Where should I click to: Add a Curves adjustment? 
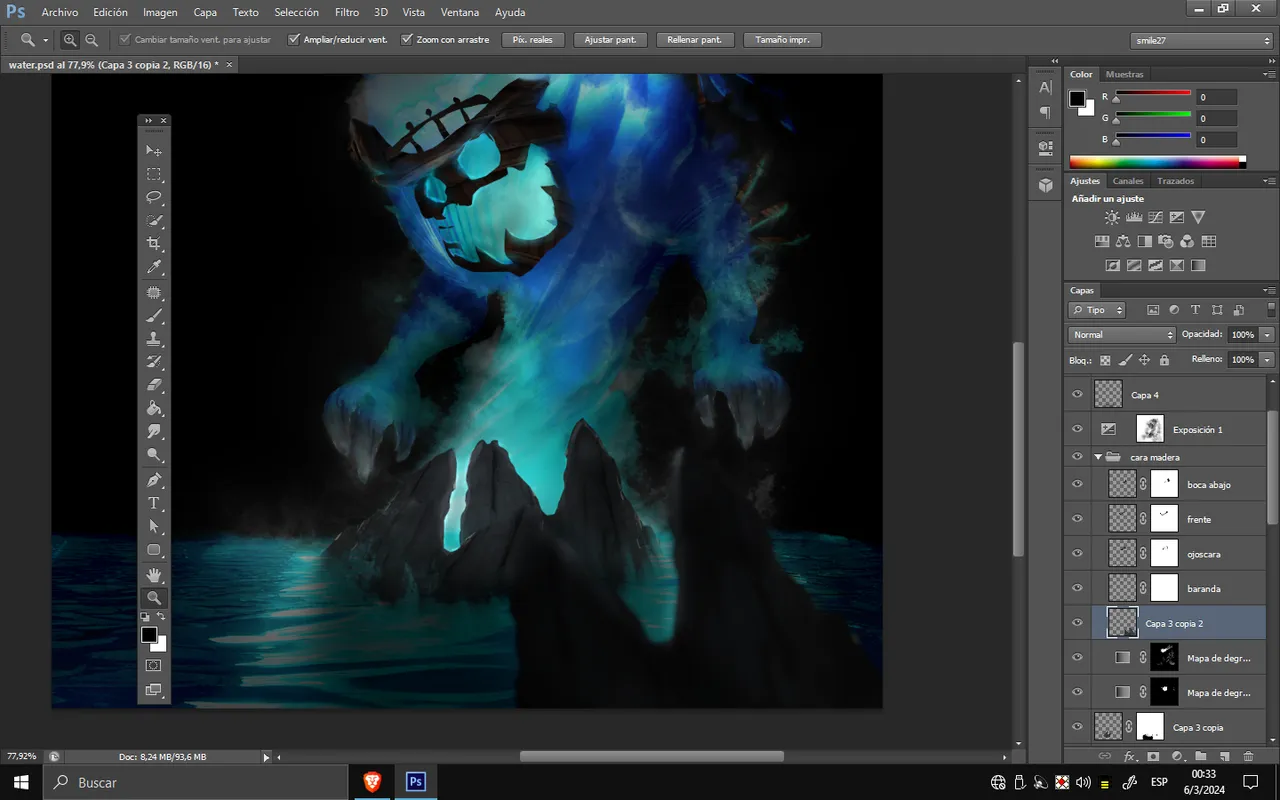coord(1155,217)
